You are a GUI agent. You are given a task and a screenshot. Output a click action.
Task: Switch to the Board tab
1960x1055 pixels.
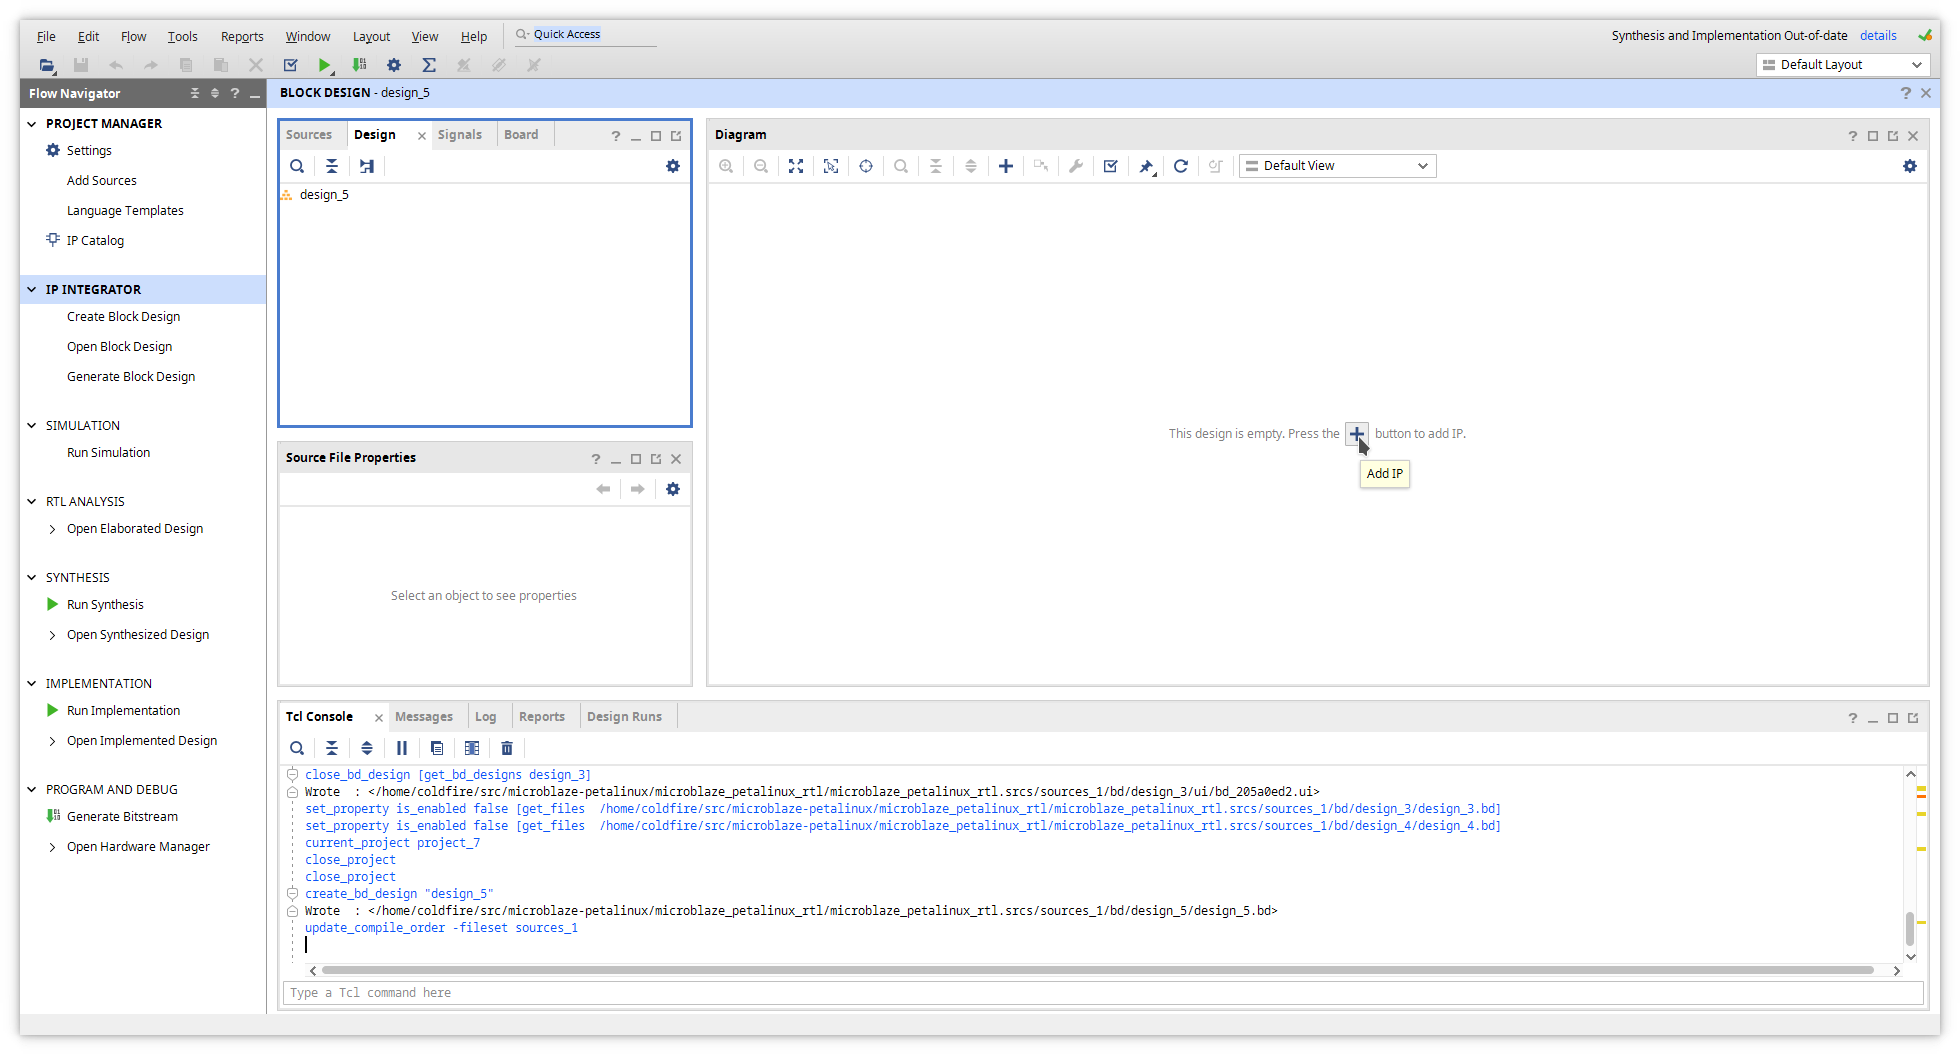tap(521, 135)
